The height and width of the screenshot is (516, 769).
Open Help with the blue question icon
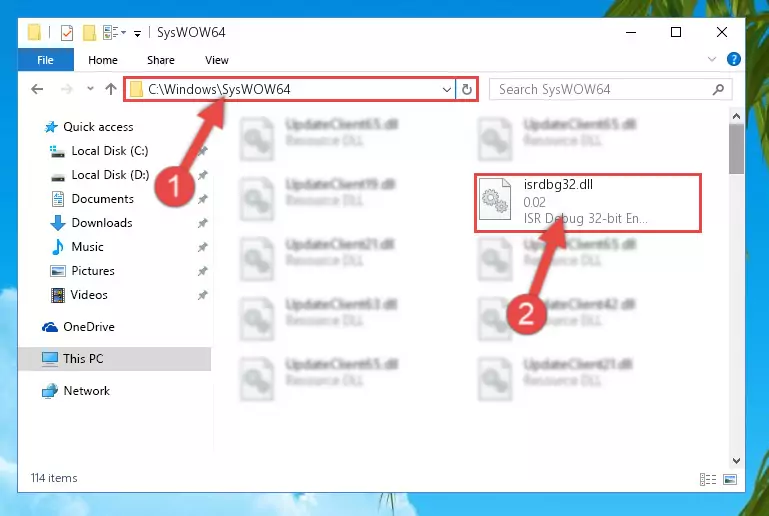(734, 59)
